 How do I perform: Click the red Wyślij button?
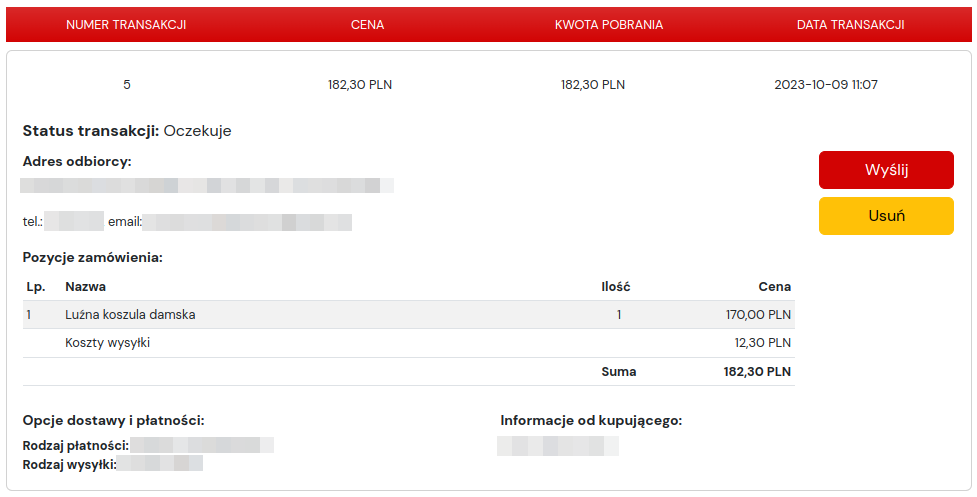pos(886,170)
